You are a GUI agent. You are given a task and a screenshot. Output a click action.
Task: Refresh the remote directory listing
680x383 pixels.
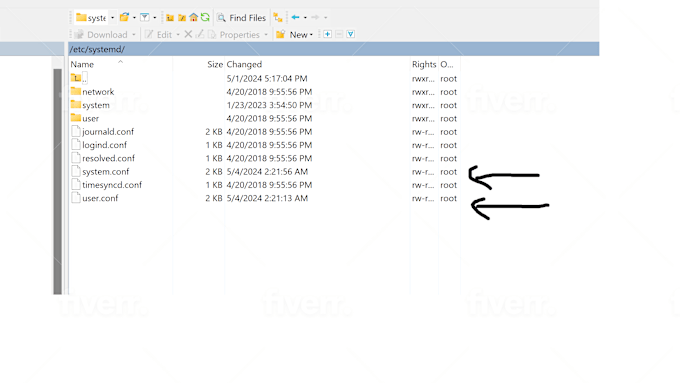point(205,17)
